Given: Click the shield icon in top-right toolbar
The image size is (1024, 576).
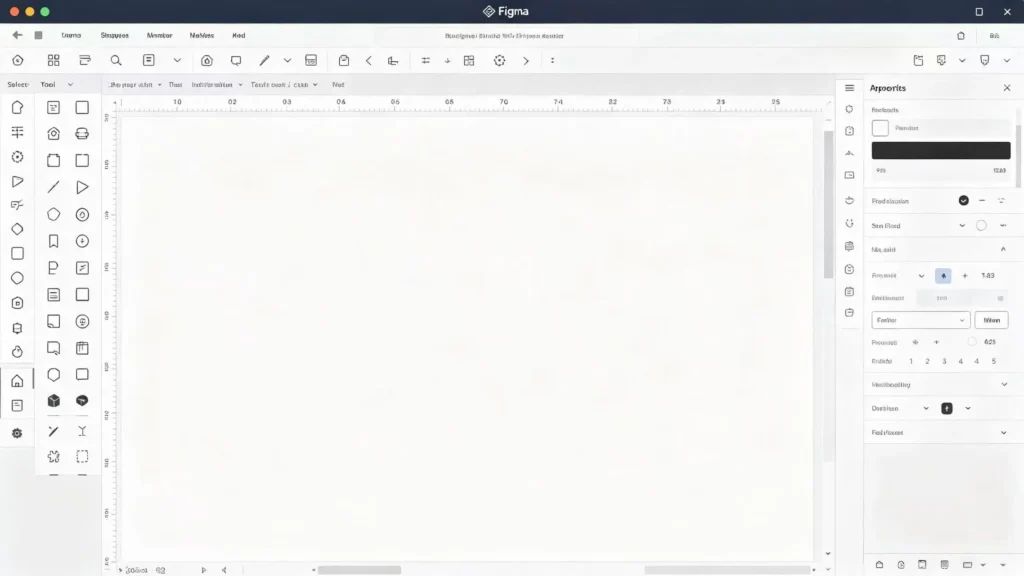Looking at the screenshot, I should (985, 60).
